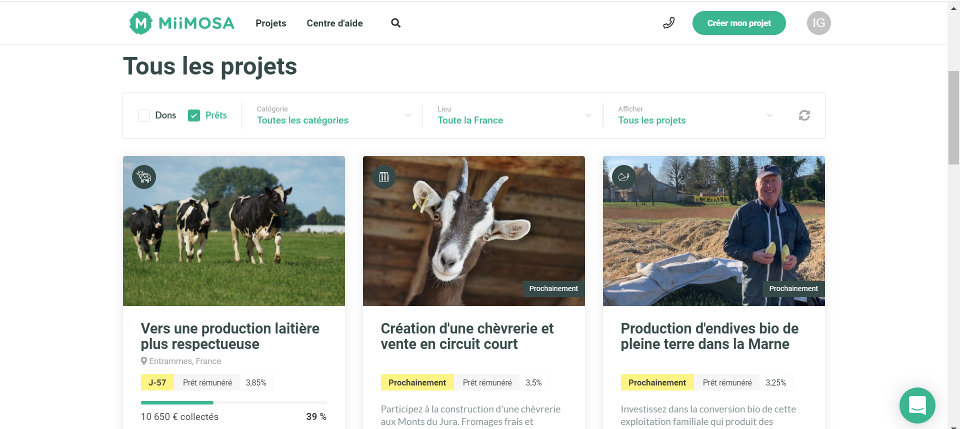Viewport: 960px width, 429px height.
Task: Open the search magnifier icon
Action: [x=396, y=23]
